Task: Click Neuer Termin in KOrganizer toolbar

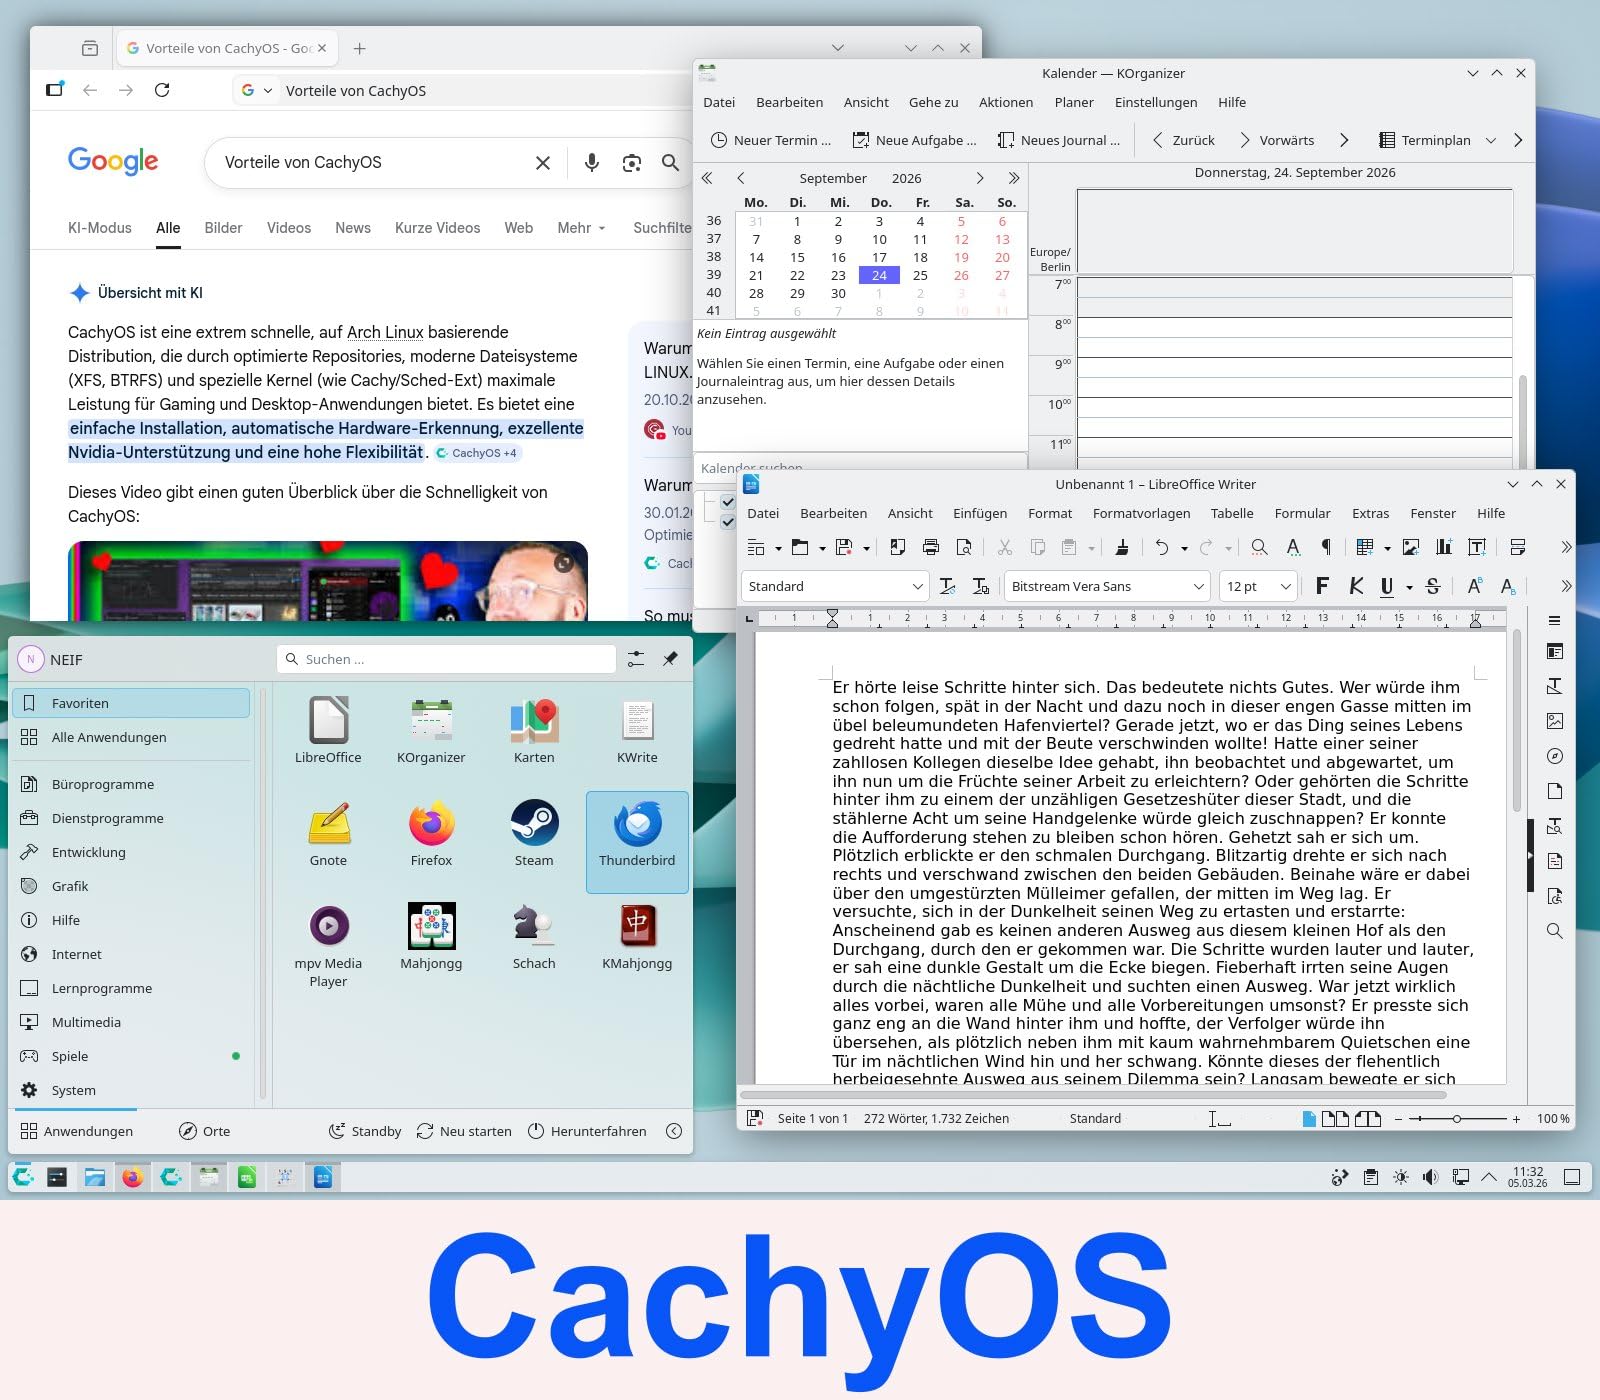Action: 771,140
